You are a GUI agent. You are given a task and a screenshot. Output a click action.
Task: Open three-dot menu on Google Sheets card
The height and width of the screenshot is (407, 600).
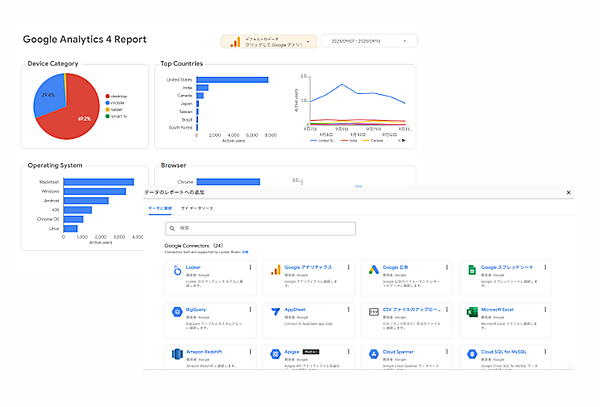click(546, 268)
